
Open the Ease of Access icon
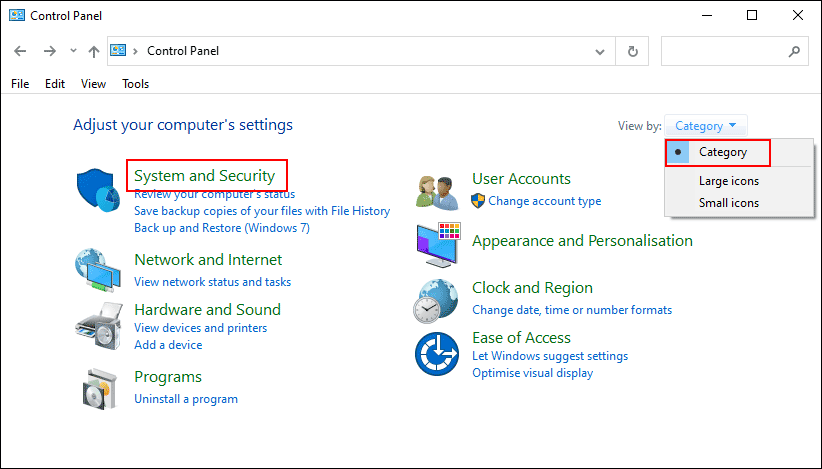(x=437, y=354)
